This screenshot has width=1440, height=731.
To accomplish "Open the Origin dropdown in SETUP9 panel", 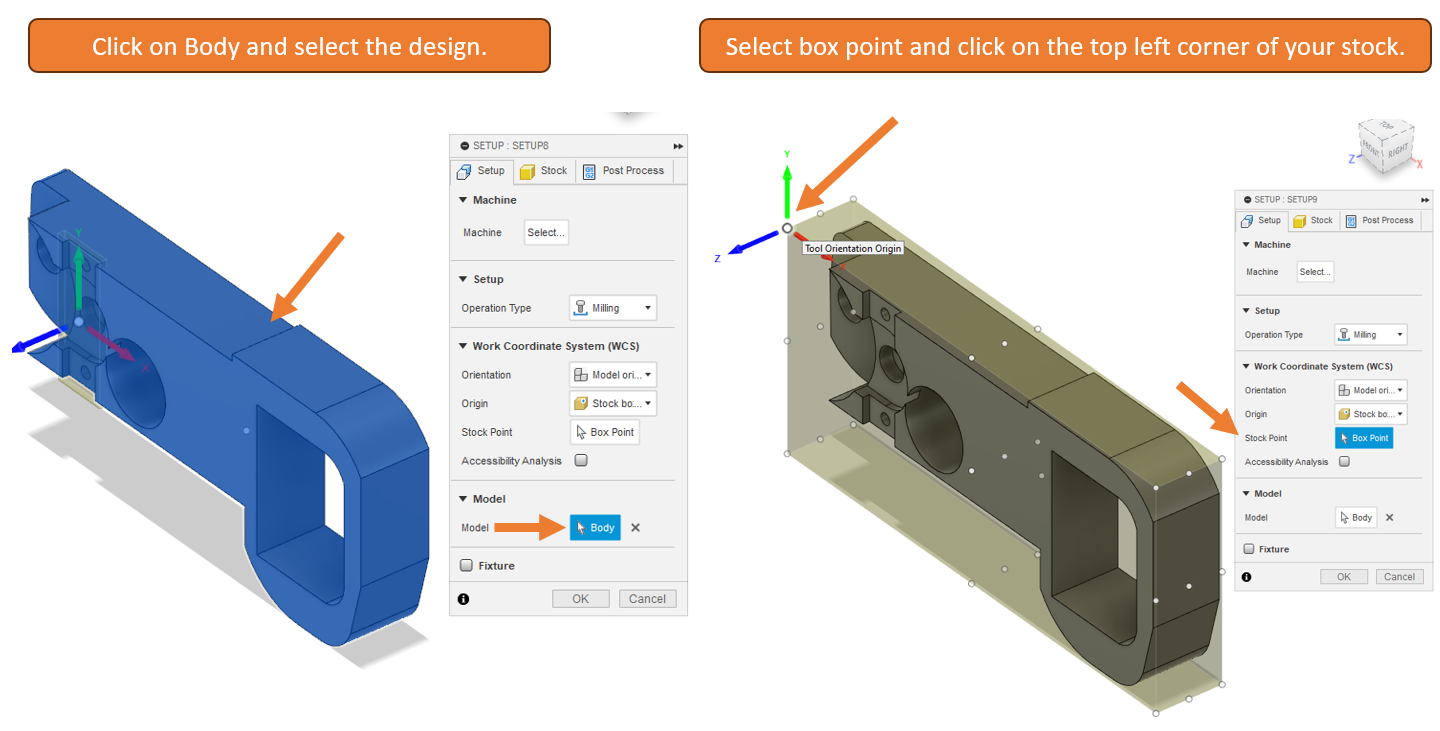I will (1370, 414).
